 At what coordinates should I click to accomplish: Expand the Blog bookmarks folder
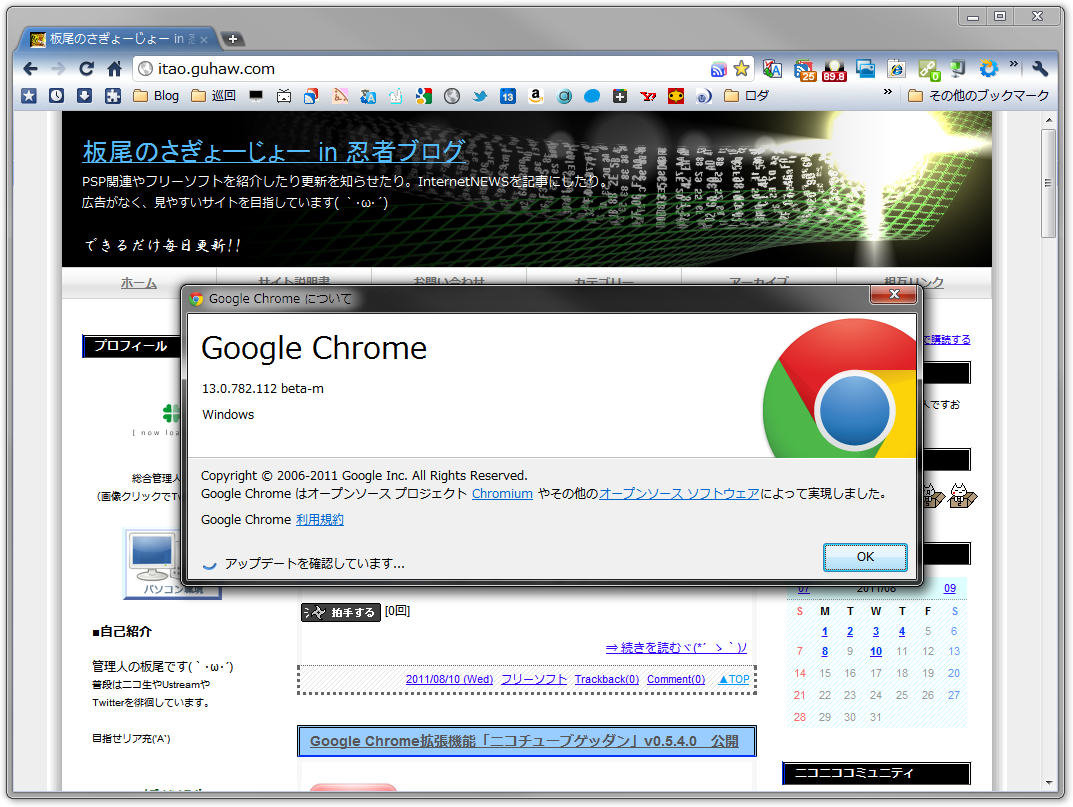[156, 96]
